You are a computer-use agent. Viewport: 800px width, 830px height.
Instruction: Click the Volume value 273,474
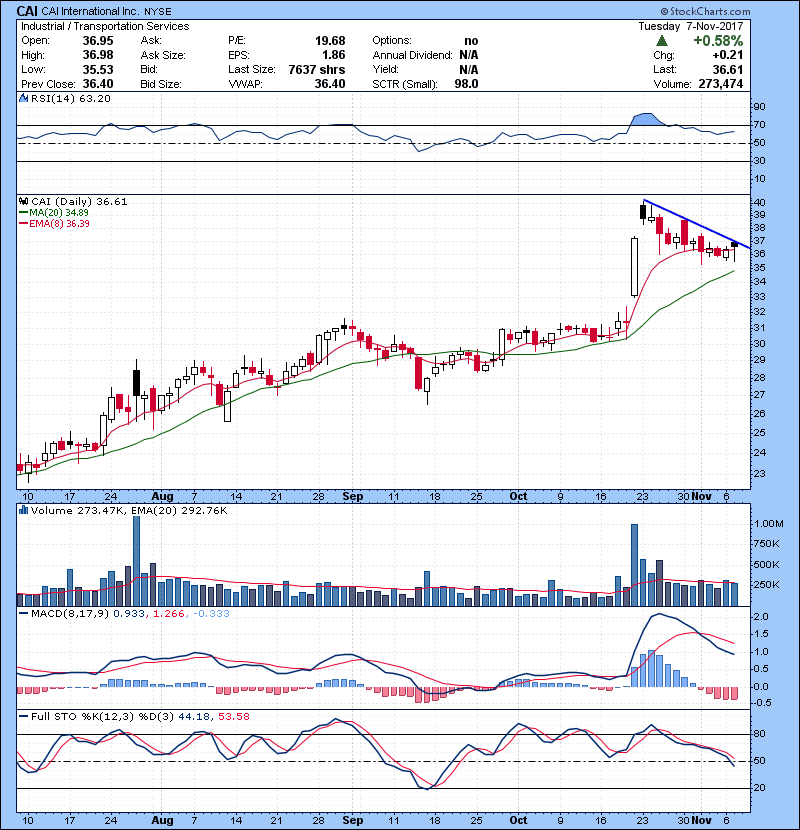721,84
